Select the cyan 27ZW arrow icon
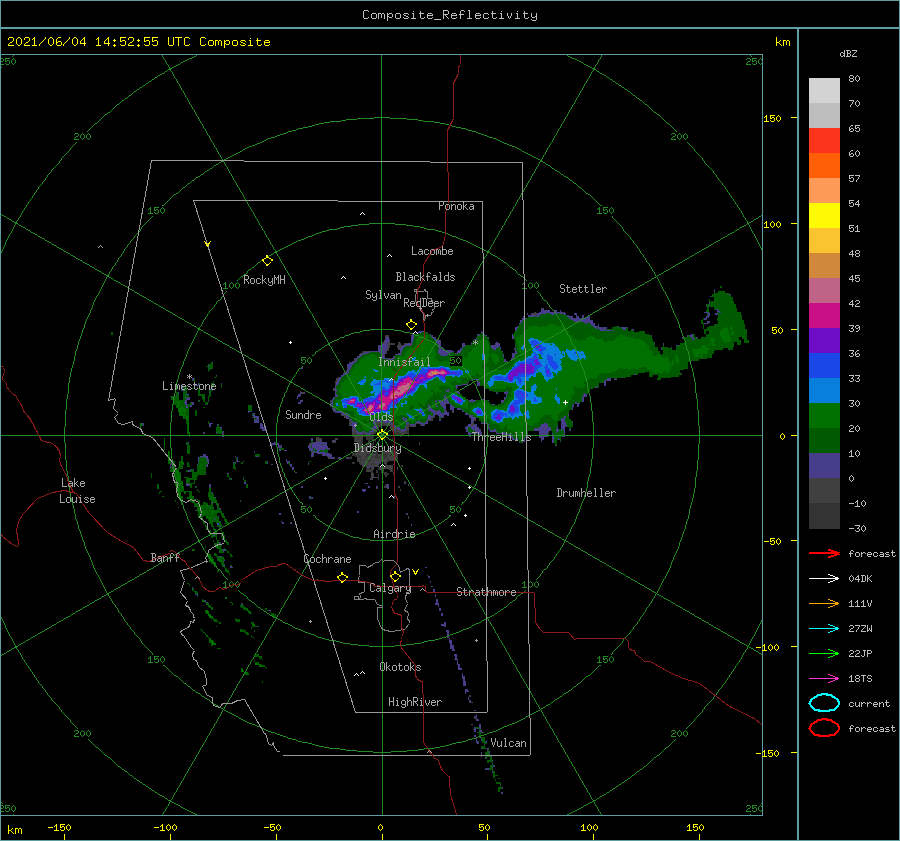The image size is (900, 841). pos(824,629)
